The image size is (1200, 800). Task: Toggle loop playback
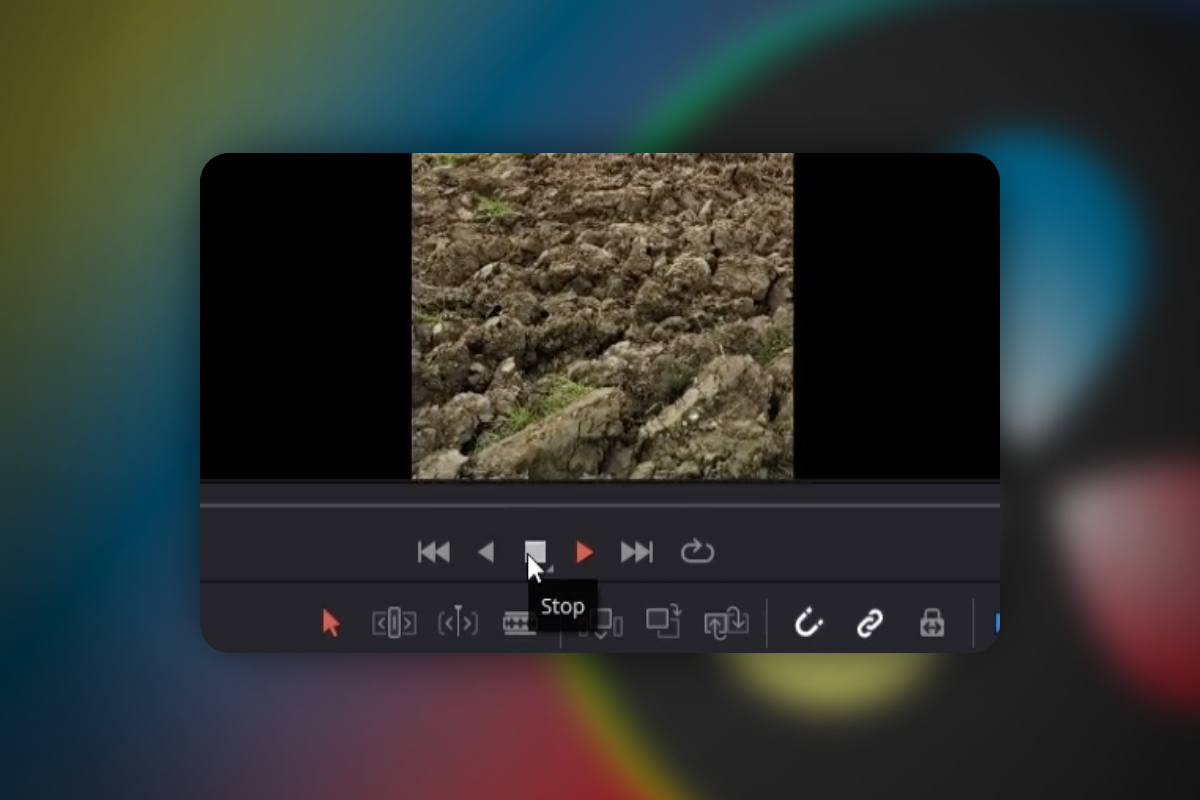click(x=697, y=552)
